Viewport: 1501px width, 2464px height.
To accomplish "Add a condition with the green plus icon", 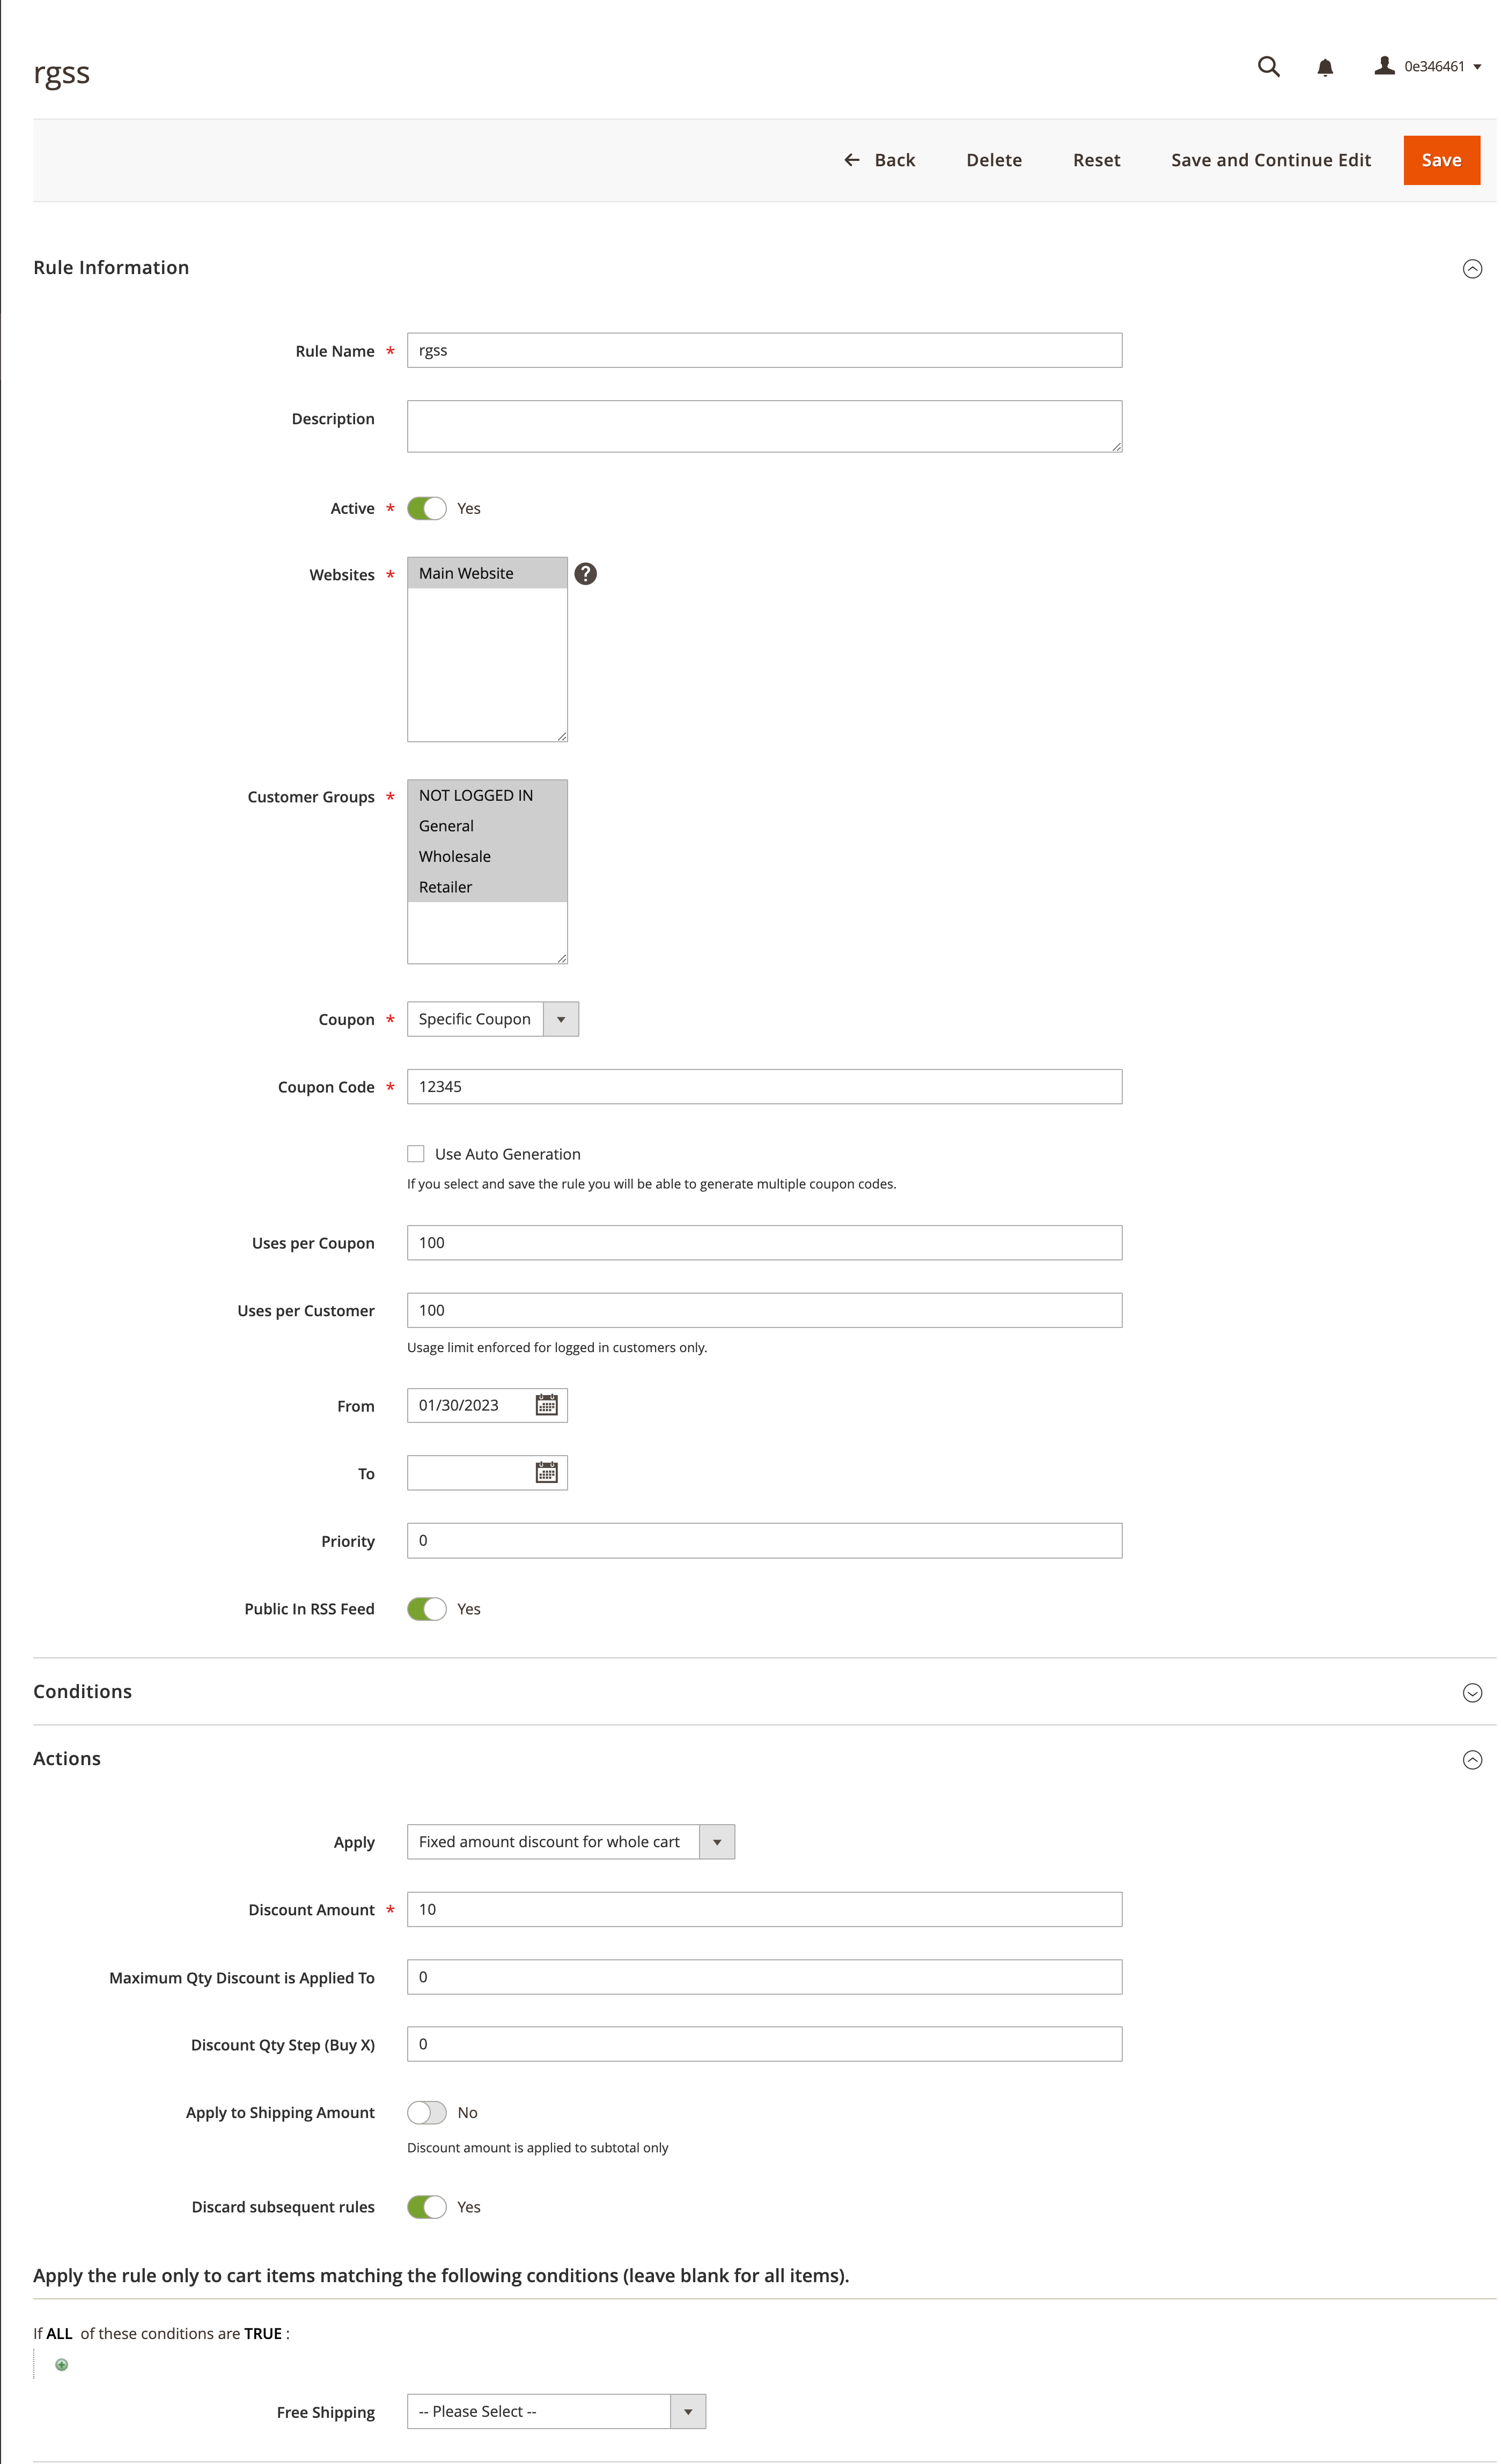I will click(x=62, y=2364).
